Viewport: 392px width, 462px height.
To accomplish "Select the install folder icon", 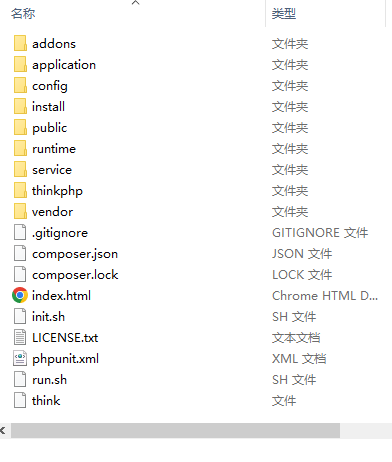I will 20,107.
